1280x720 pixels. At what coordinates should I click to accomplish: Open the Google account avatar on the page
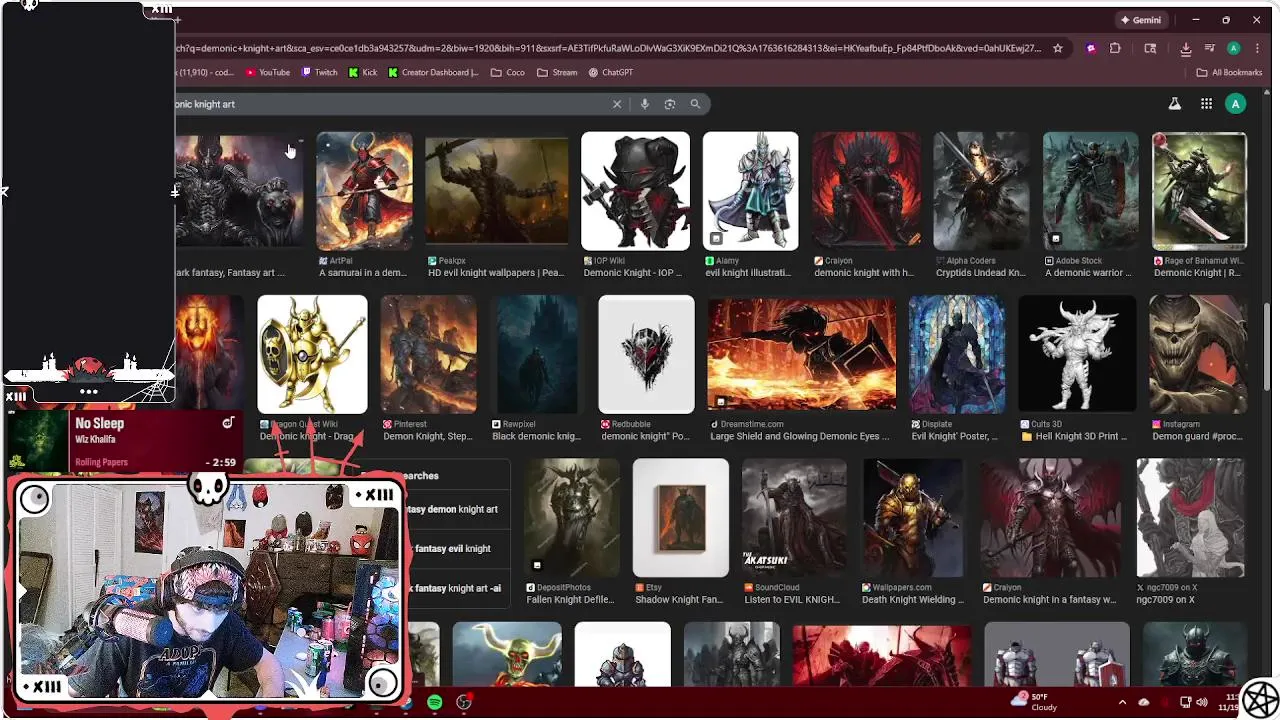[x=1236, y=104]
